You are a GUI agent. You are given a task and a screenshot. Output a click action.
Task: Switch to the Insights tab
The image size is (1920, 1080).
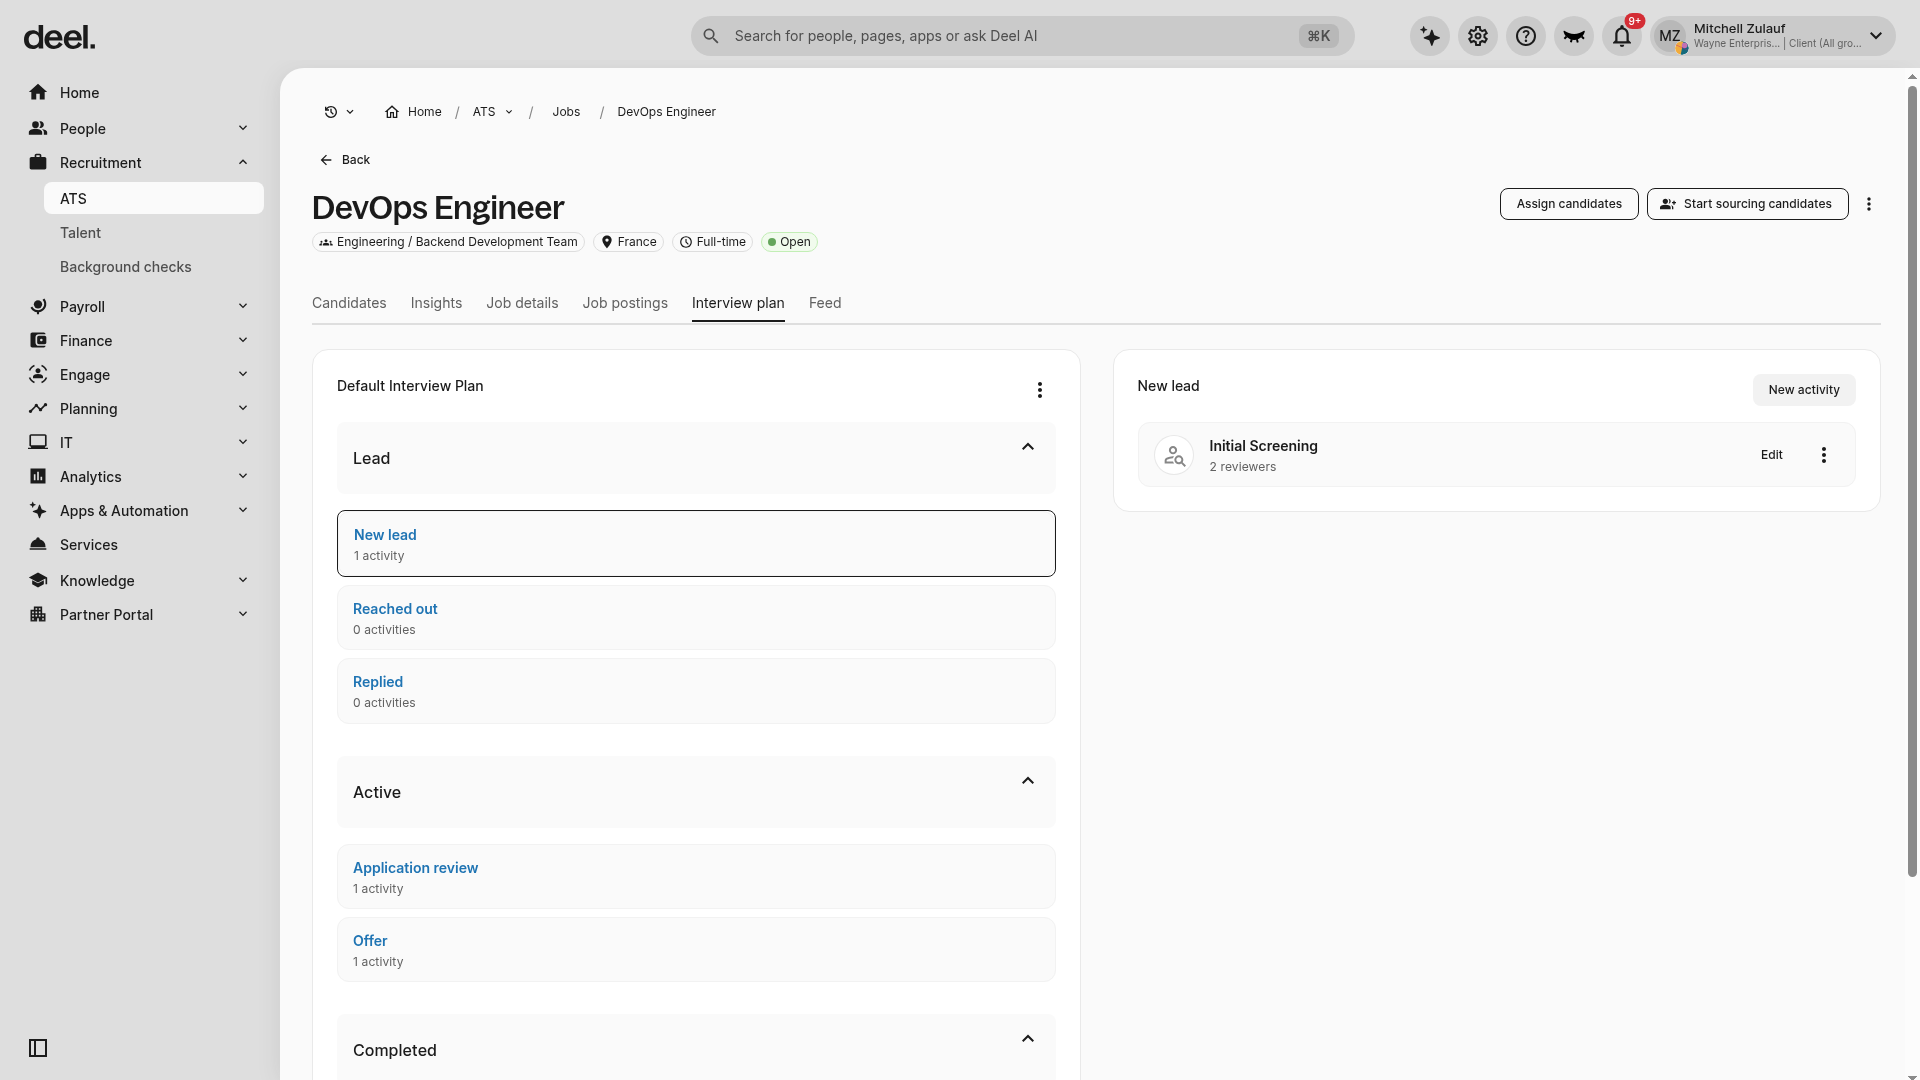436,303
